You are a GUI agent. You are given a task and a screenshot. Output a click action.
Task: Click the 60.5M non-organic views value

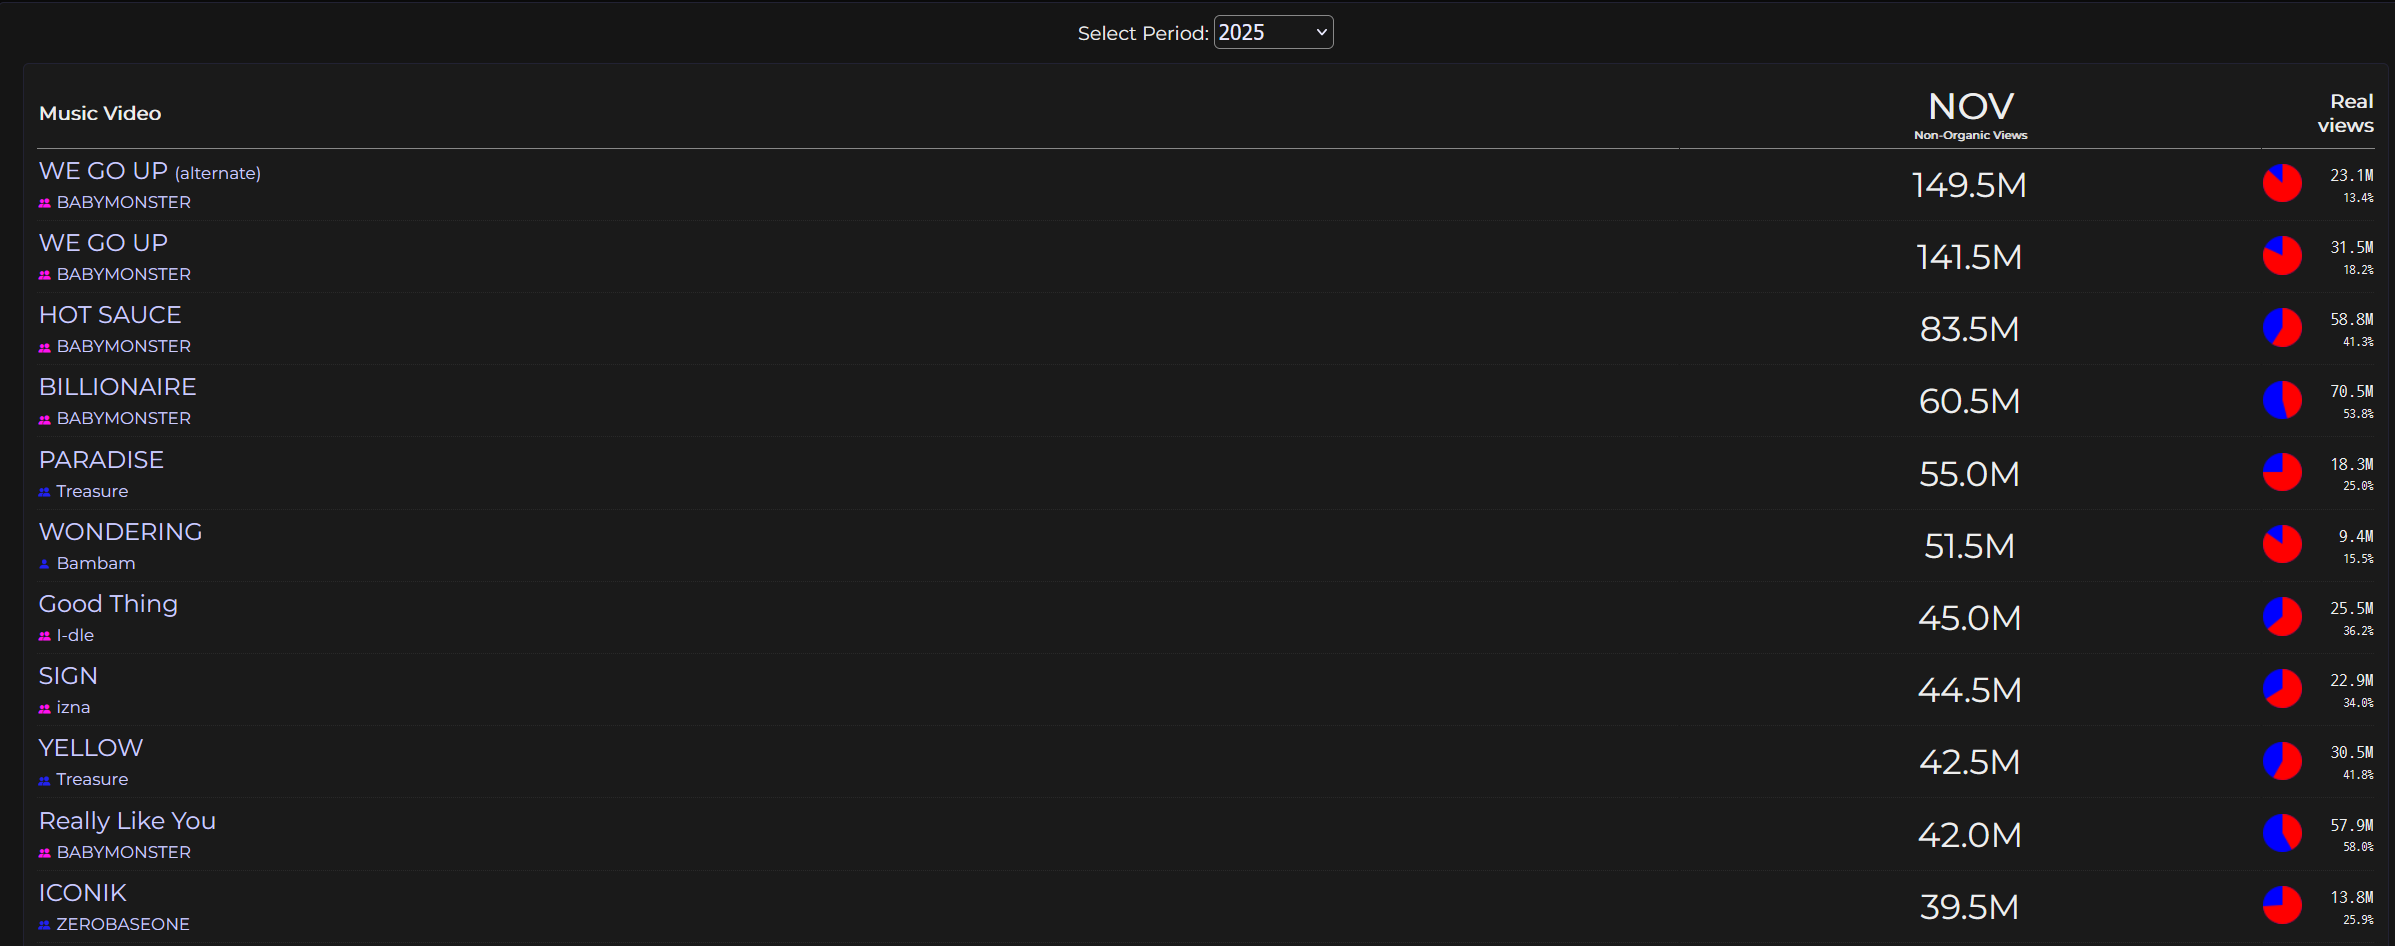(1970, 401)
